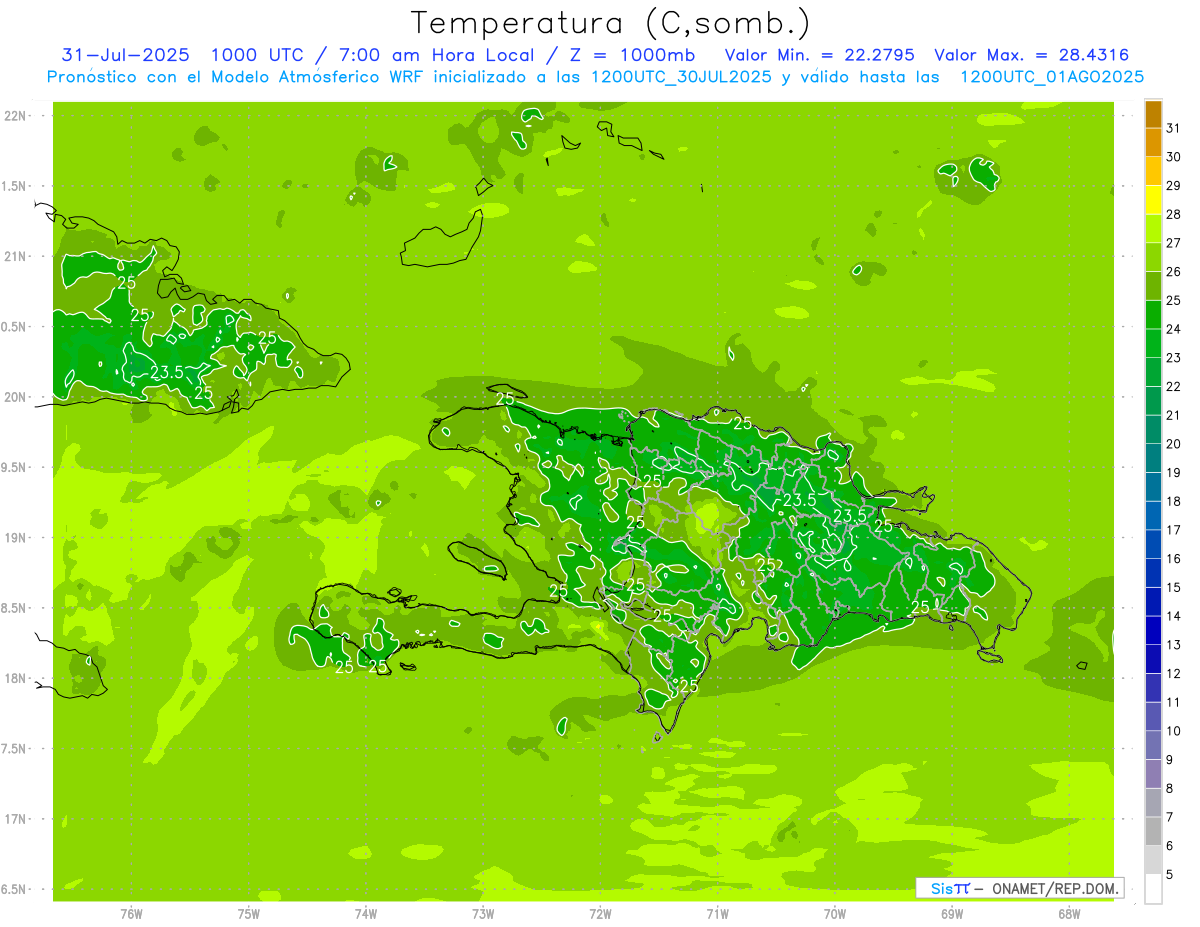Click the colorbar segment between 27 and 28
1200x927 pixels.
coord(1153,228)
